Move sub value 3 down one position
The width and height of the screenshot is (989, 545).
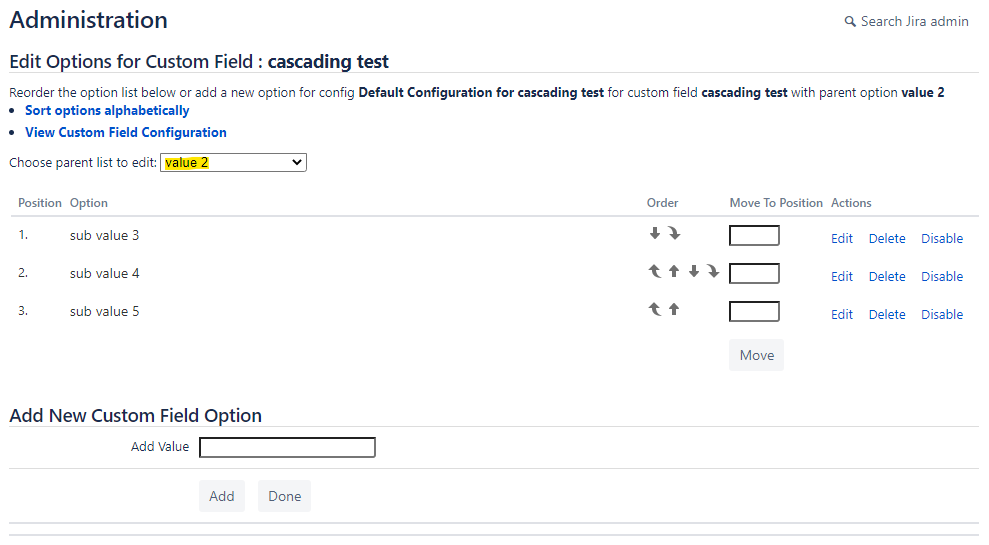655,234
